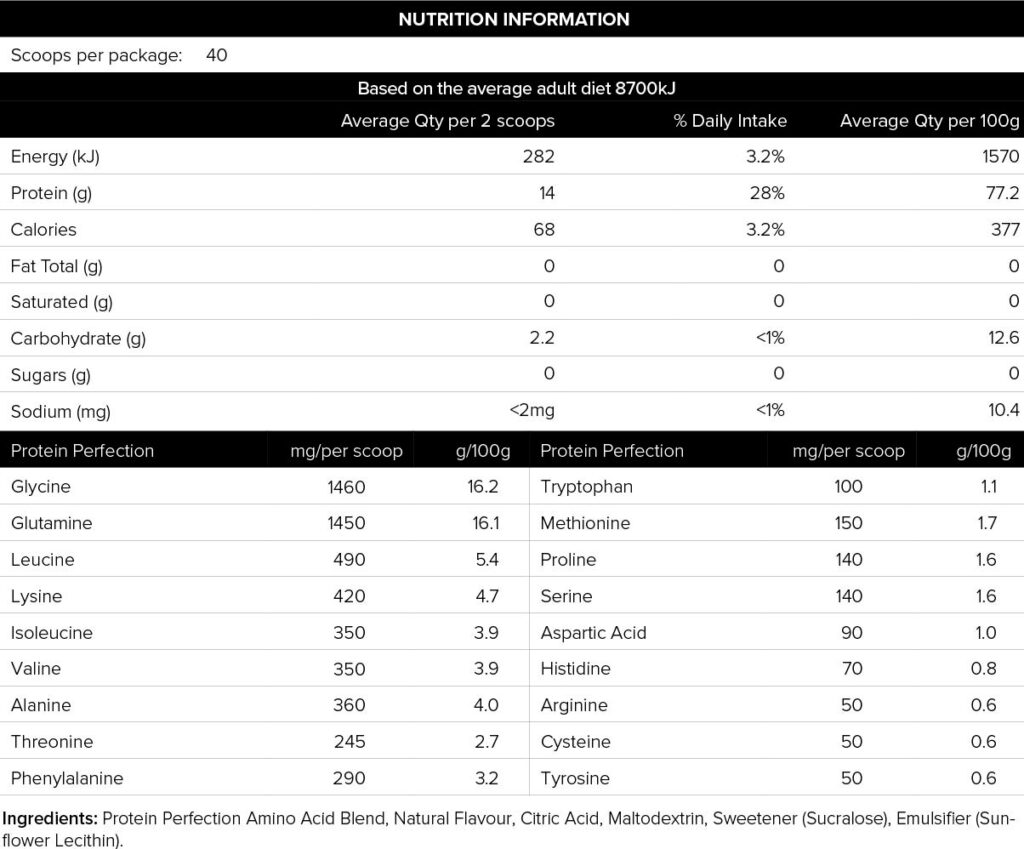This screenshot has width=1024, height=849.
Task: Click the Protein daily intake value 28%
Action: coord(770,193)
